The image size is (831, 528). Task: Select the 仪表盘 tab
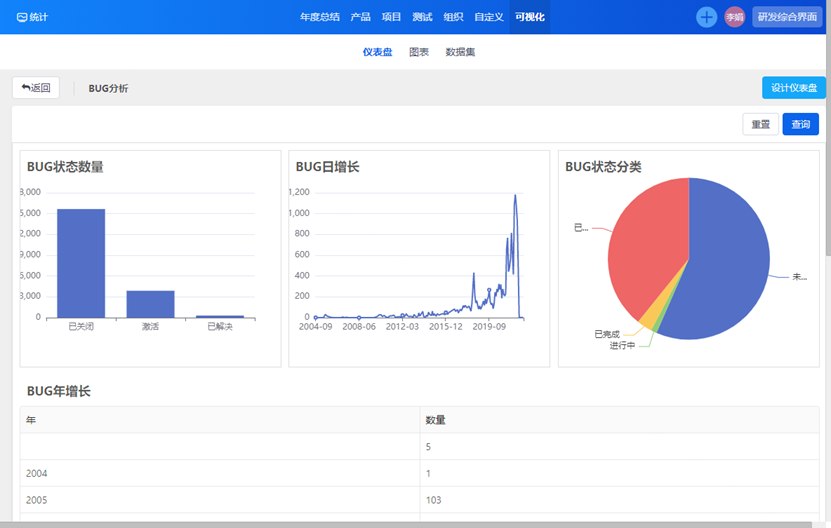pyautogui.click(x=377, y=52)
